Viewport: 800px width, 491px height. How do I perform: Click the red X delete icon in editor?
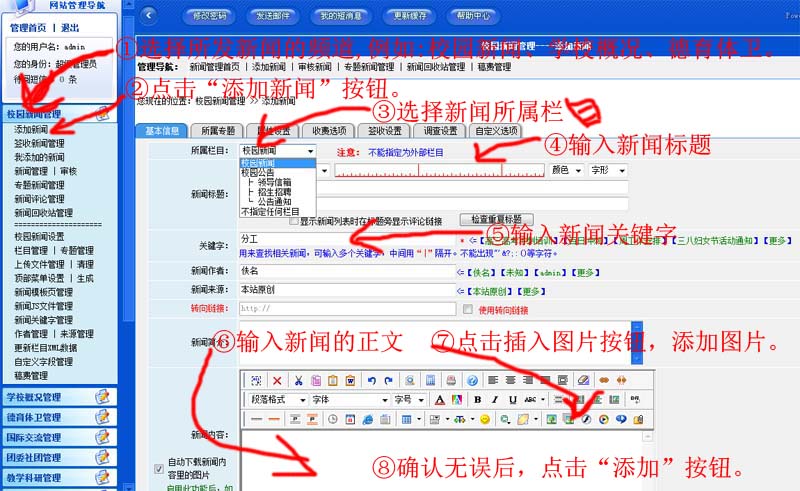(276, 381)
